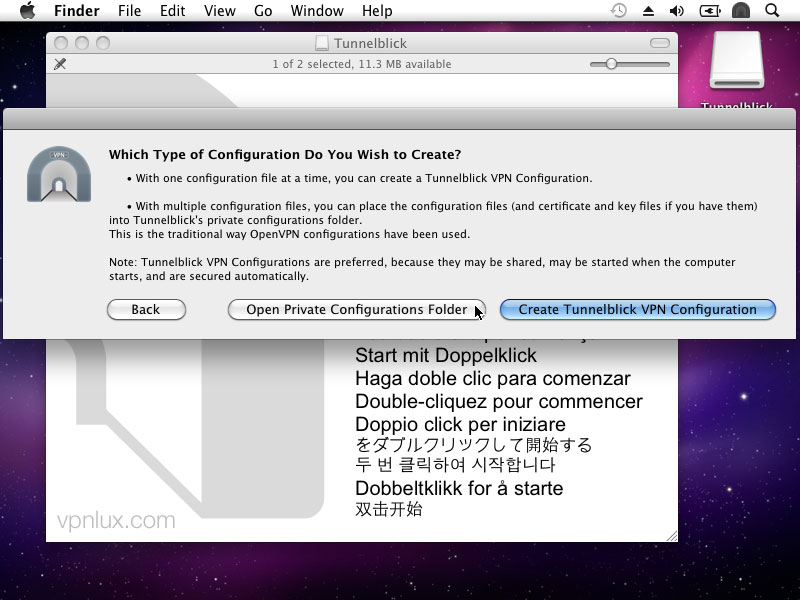This screenshot has width=800, height=600.
Task: Click the Tunnelblick tunnel icon in dialog
Action: (59, 174)
